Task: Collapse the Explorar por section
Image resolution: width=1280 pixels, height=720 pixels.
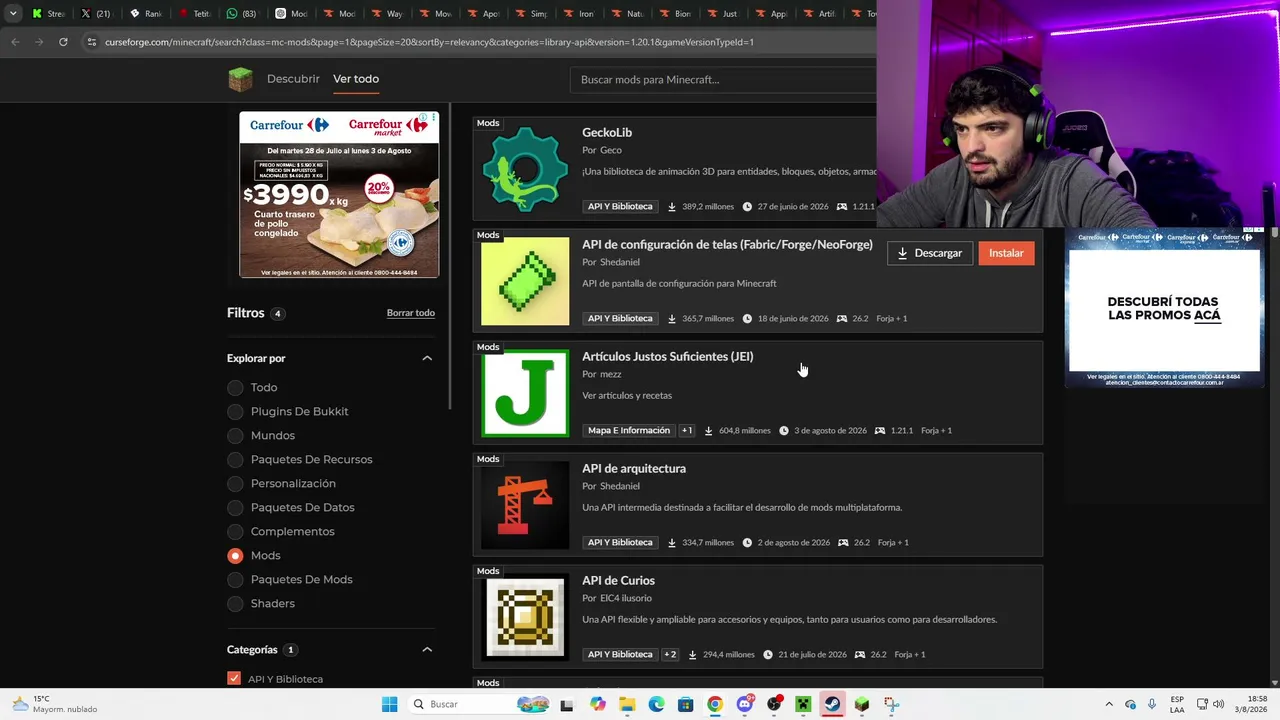Action: click(427, 358)
